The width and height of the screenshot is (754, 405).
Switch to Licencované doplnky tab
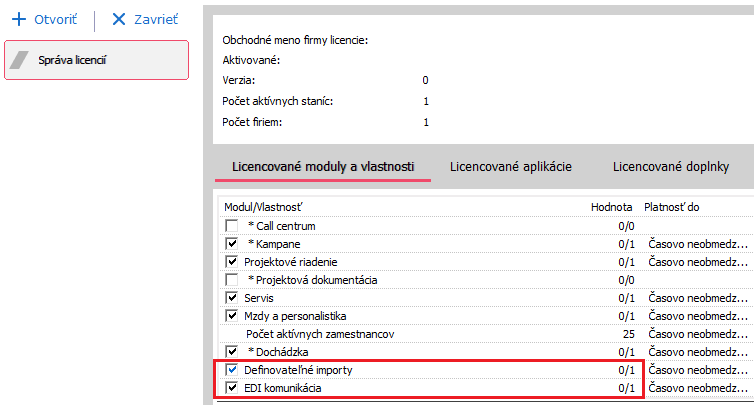(x=671, y=166)
